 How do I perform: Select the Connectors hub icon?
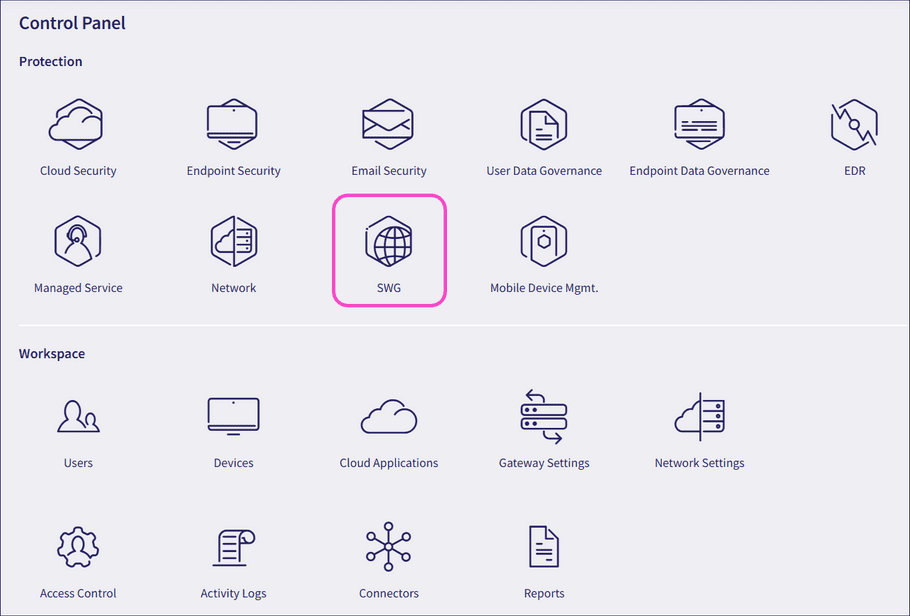tap(388, 547)
